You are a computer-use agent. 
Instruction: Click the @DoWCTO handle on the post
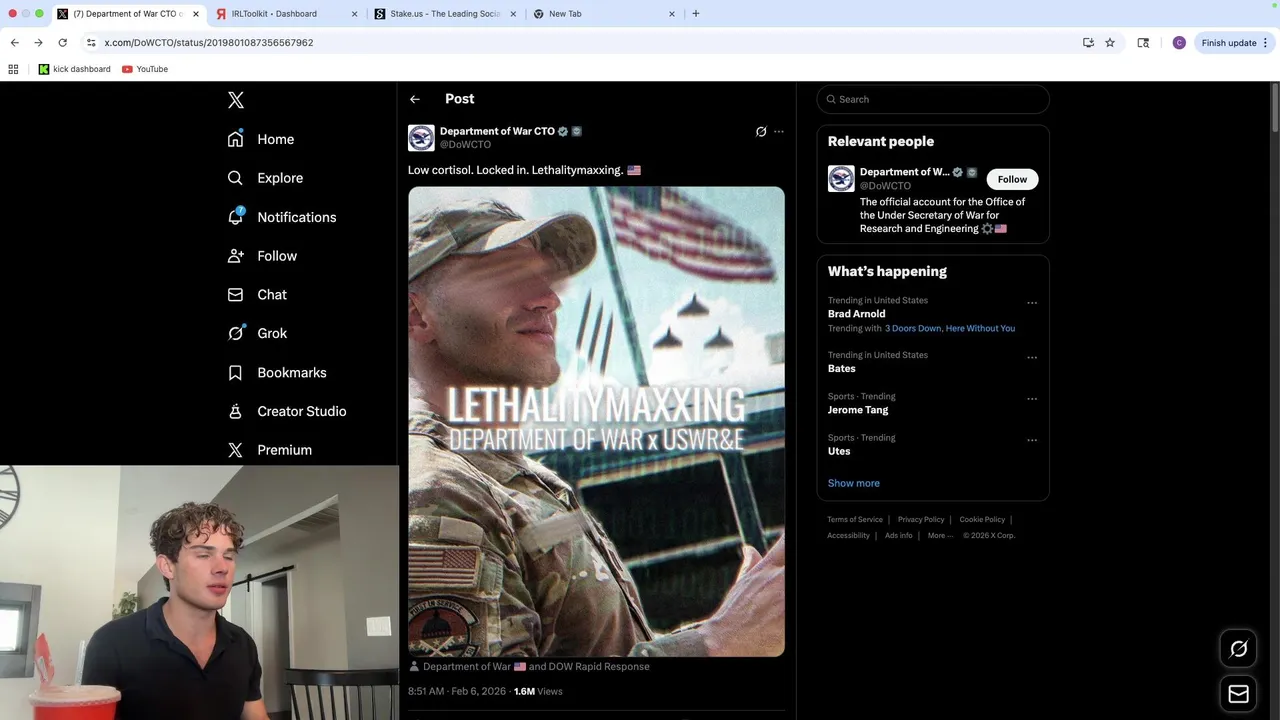tap(465, 145)
